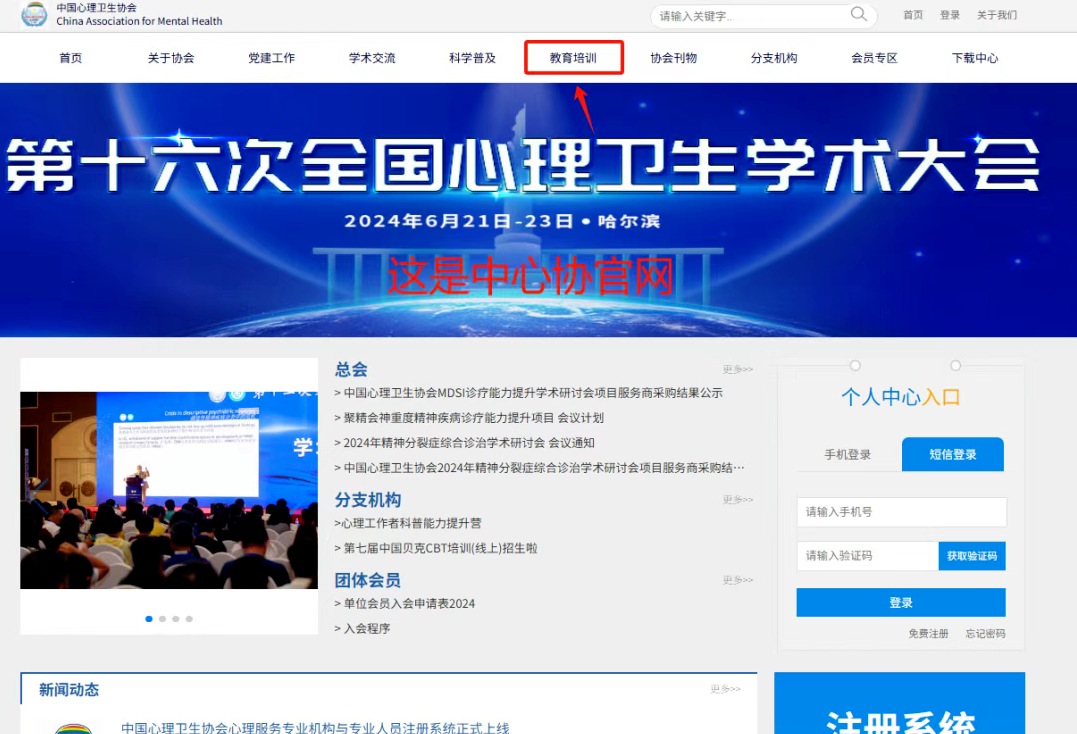Viewport: 1077px width, 734px height.
Task: Focus the 请输入手机号 phone field
Action: [900, 512]
